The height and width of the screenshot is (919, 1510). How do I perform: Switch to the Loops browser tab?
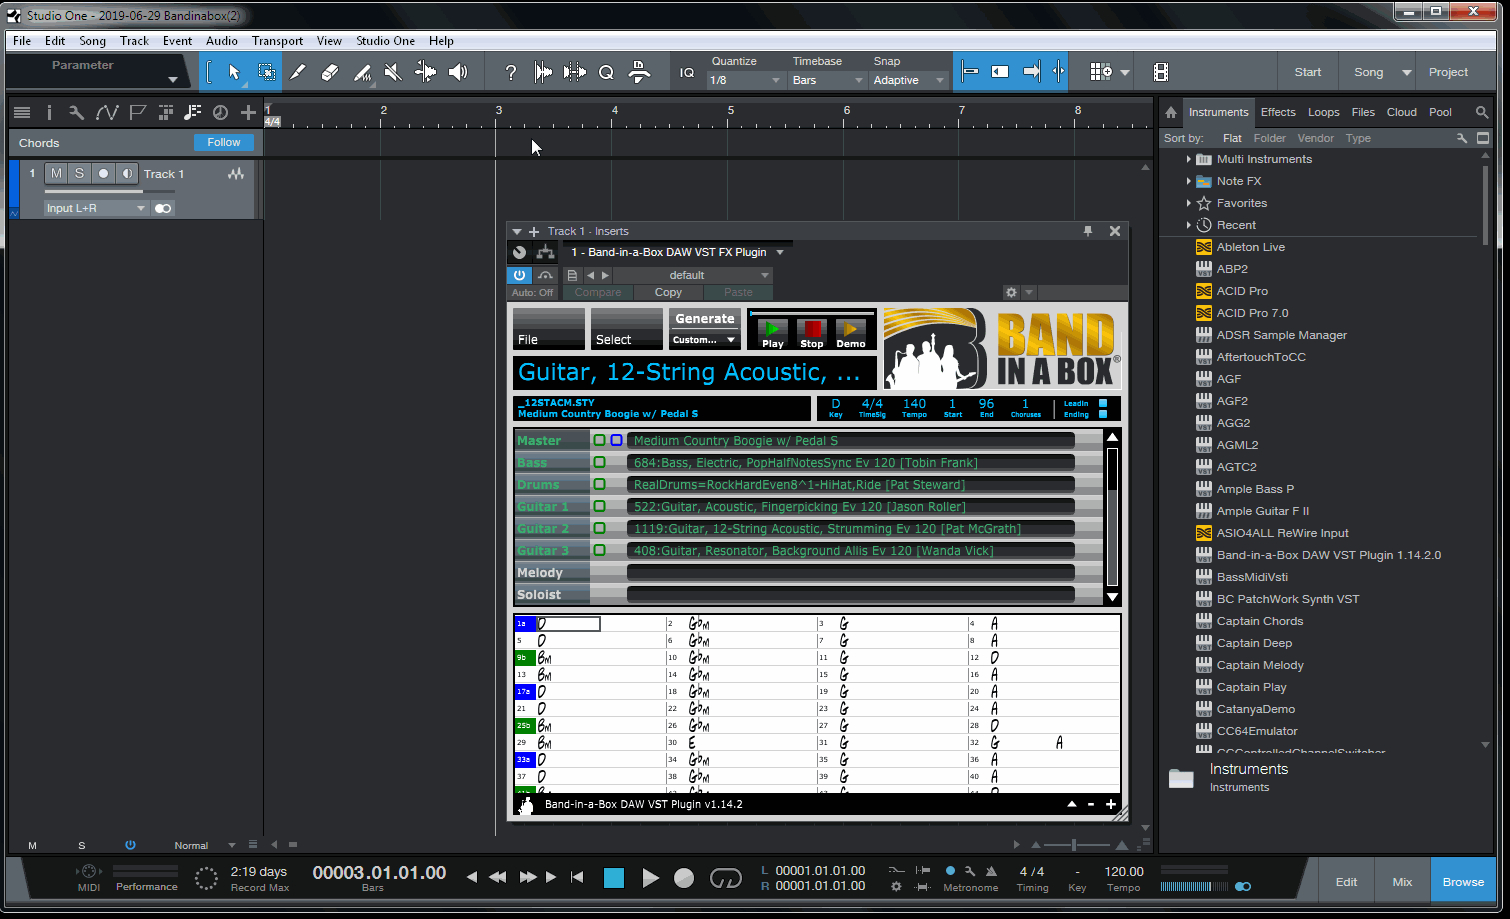(x=1323, y=112)
